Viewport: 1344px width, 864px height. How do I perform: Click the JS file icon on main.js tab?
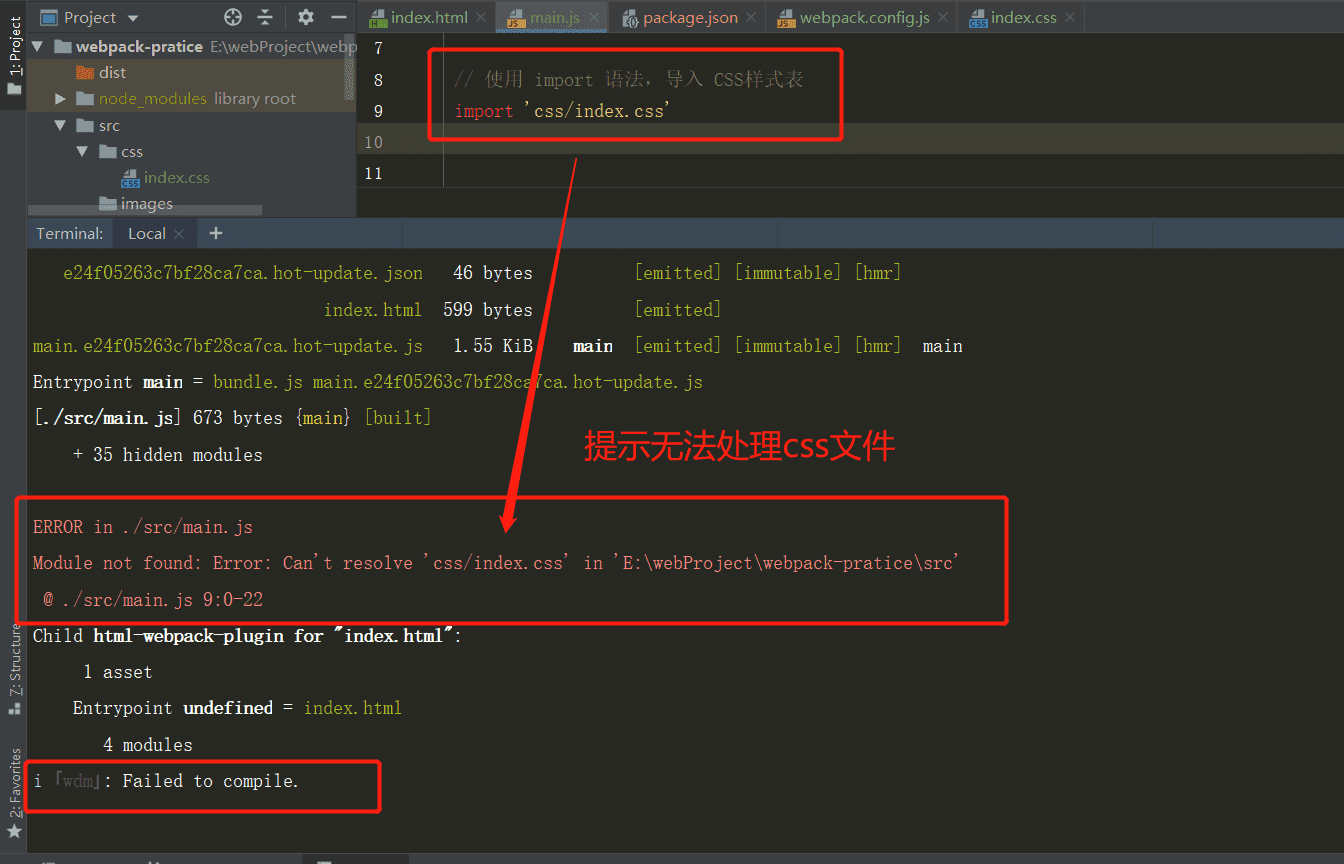click(x=516, y=18)
